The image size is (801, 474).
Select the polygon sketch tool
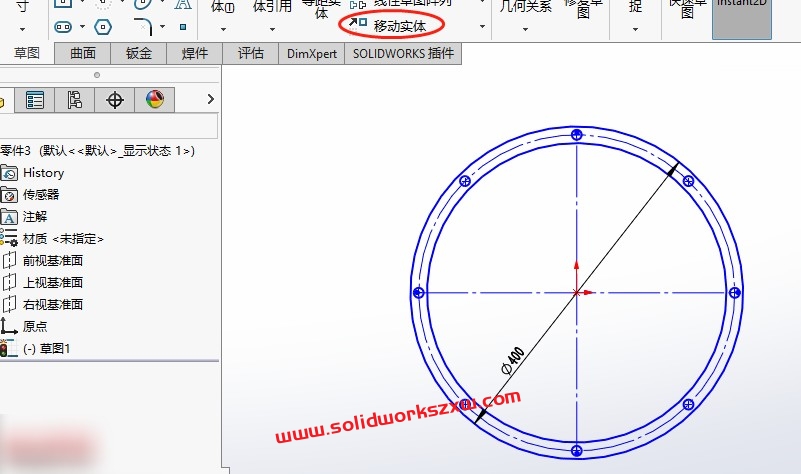[x=103, y=27]
